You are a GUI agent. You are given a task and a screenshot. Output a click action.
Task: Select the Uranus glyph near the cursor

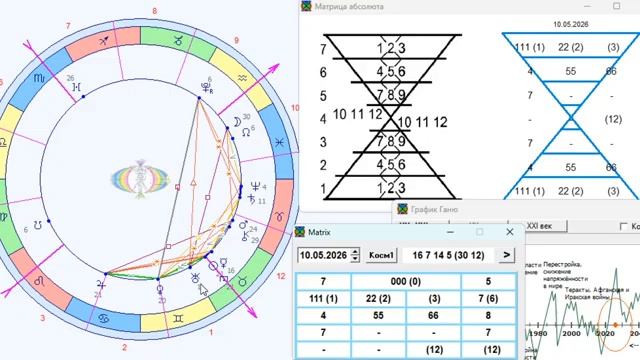click(196, 278)
